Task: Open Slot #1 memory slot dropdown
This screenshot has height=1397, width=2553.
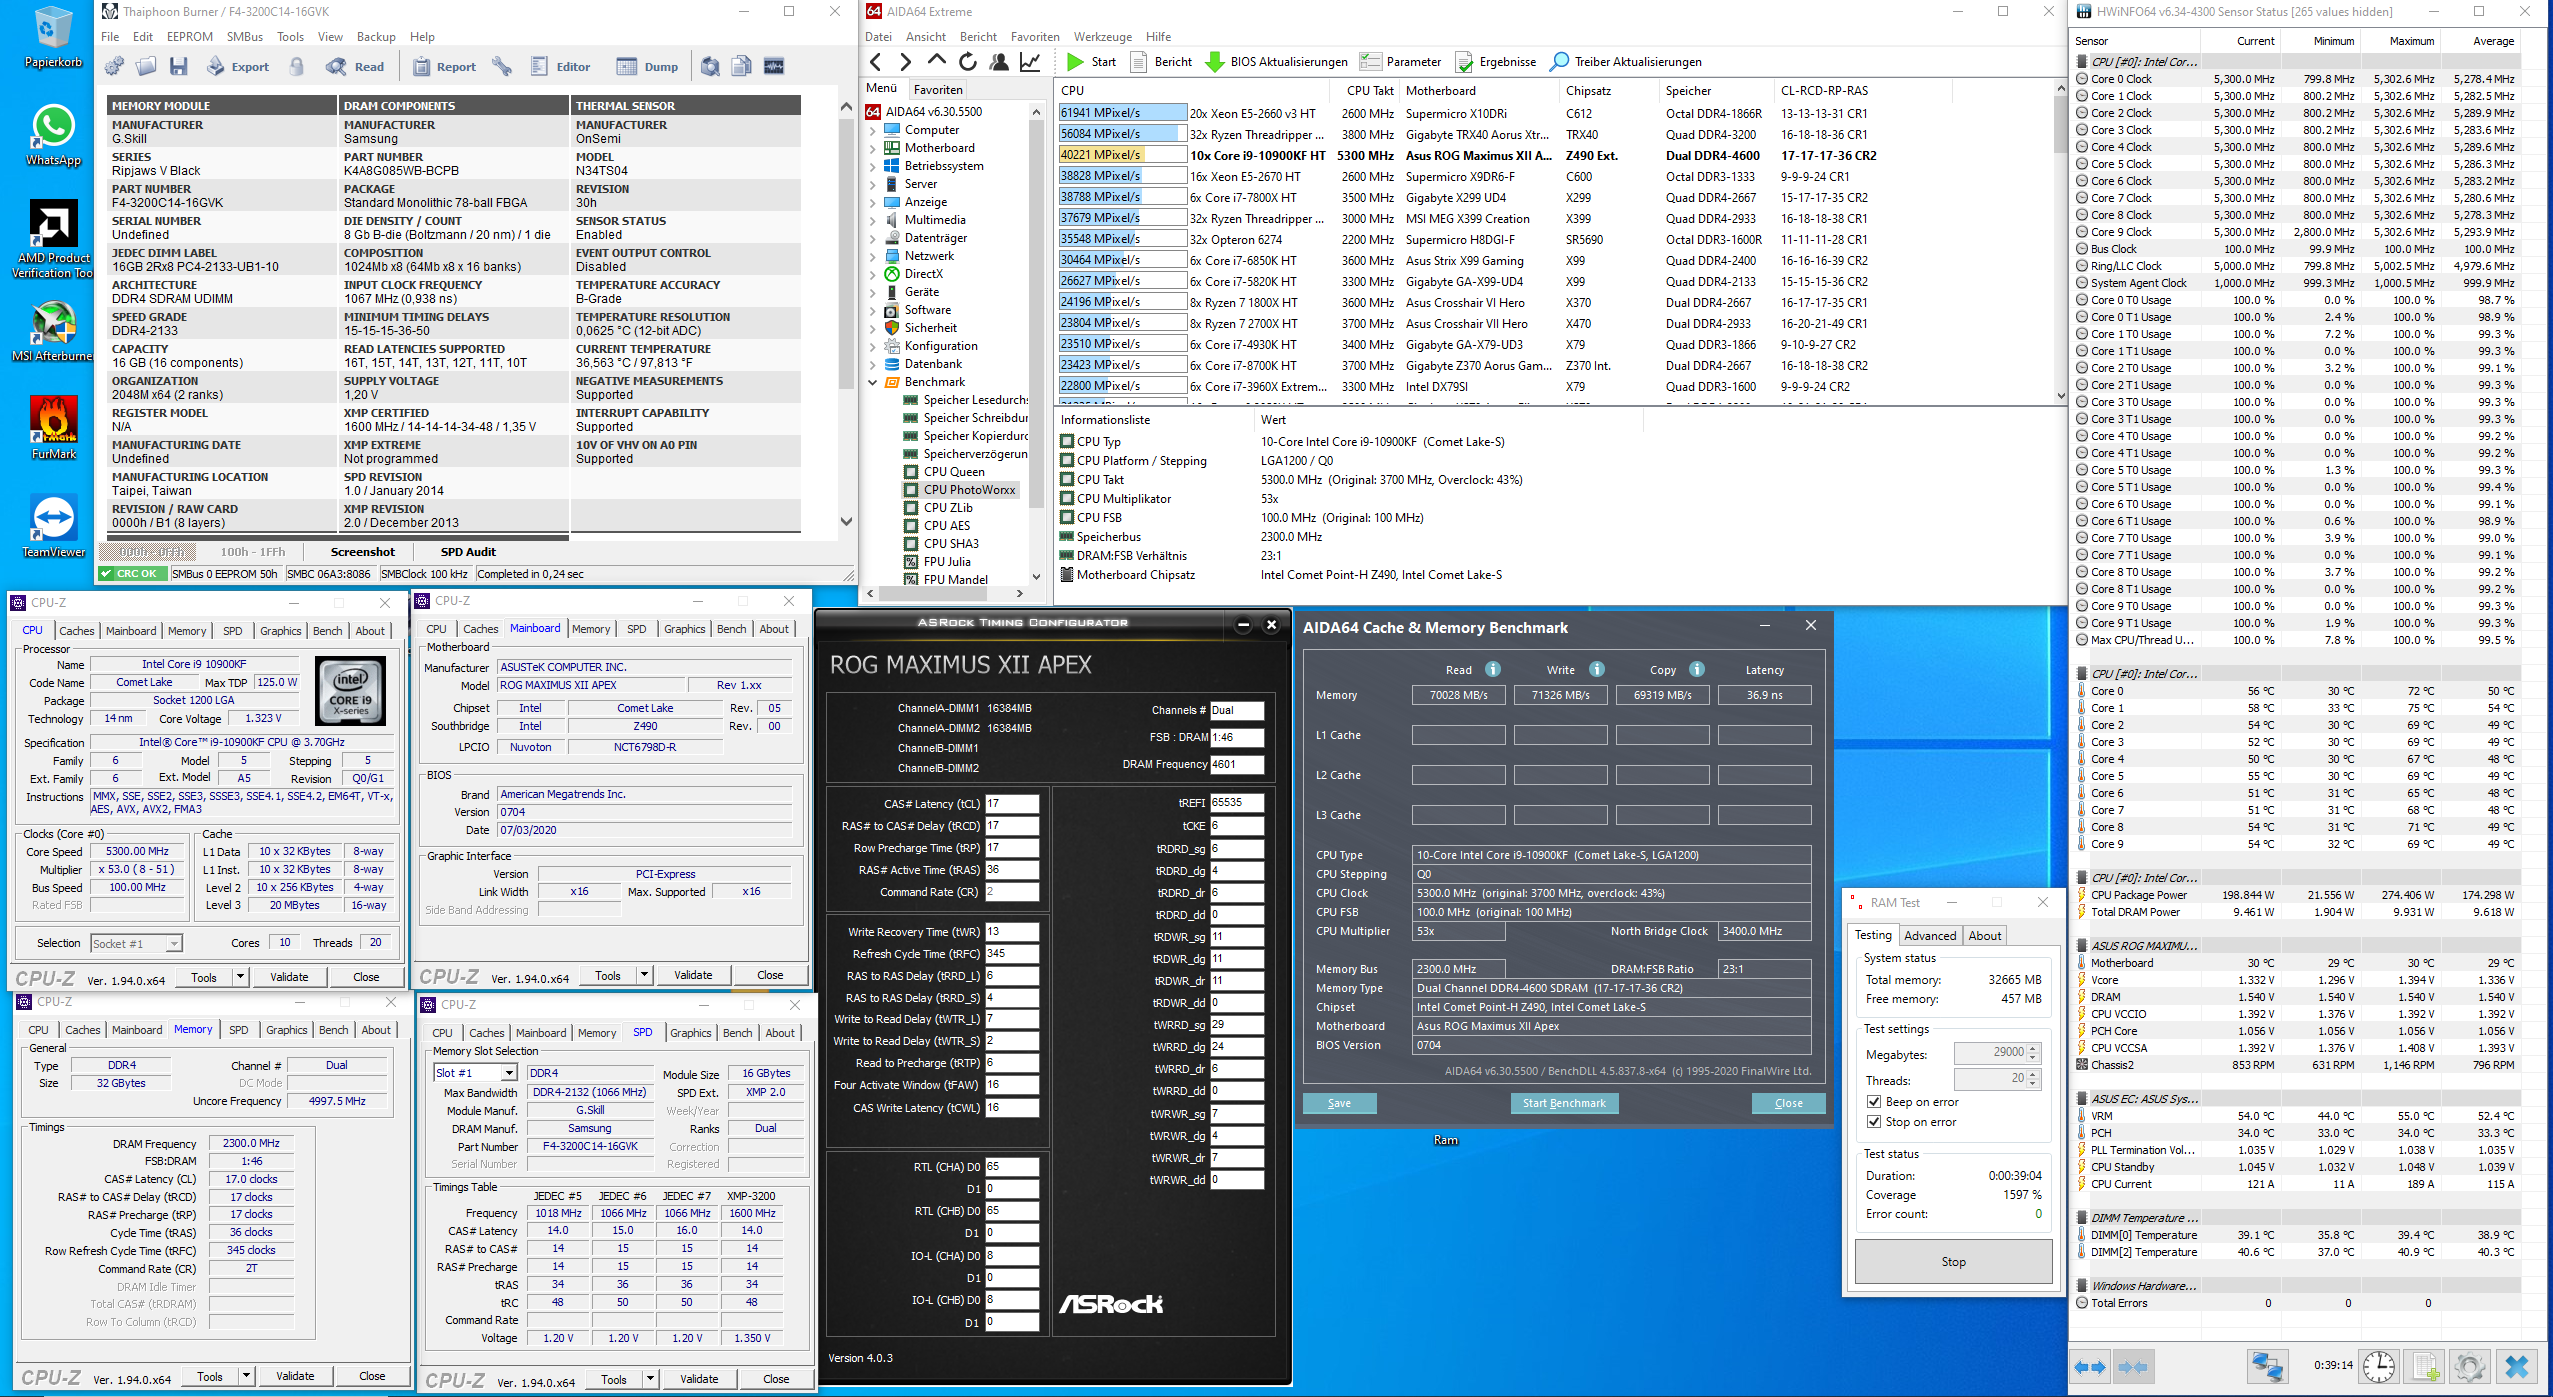Action: point(508,1073)
